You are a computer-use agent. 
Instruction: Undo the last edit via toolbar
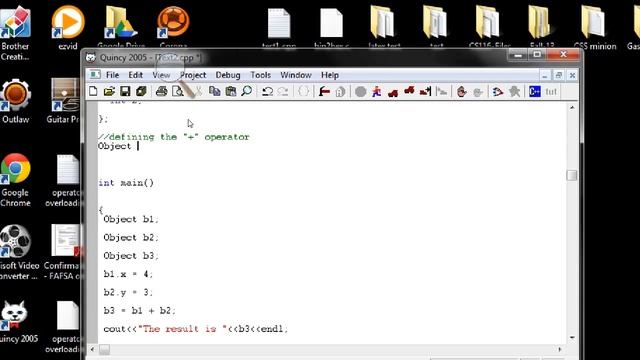point(267,91)
